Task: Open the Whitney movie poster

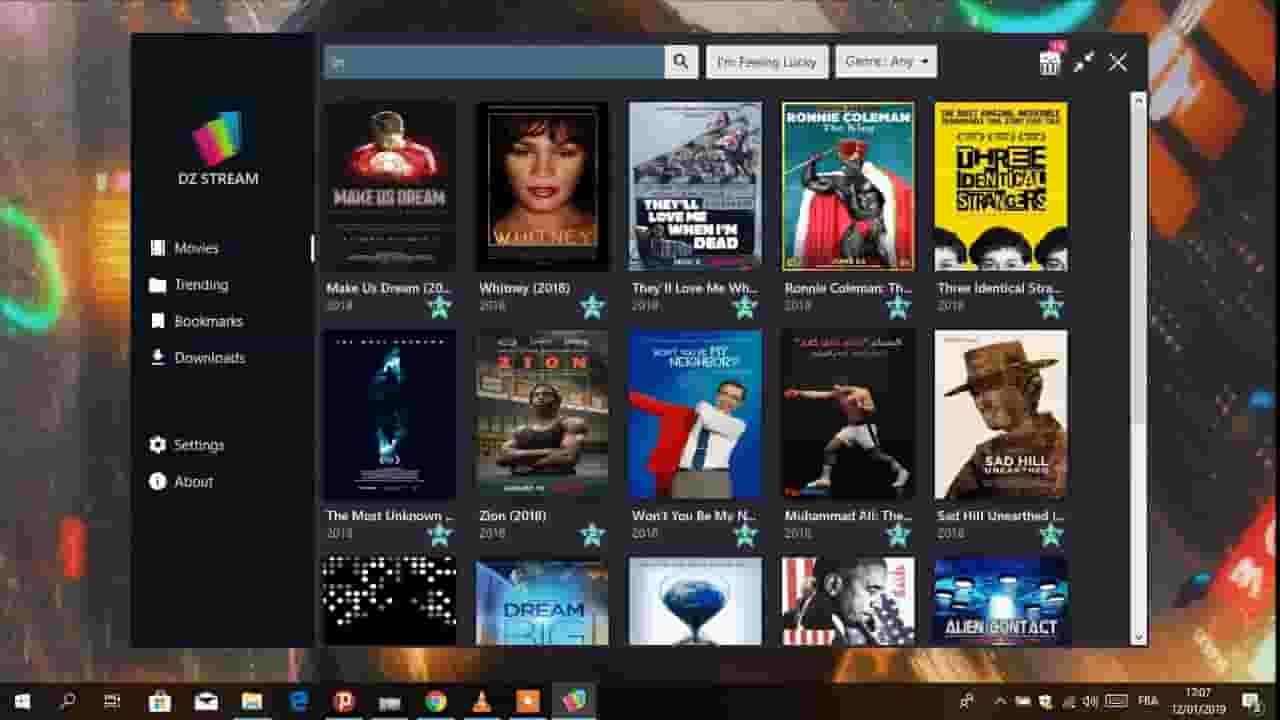Action: [542, 186]
